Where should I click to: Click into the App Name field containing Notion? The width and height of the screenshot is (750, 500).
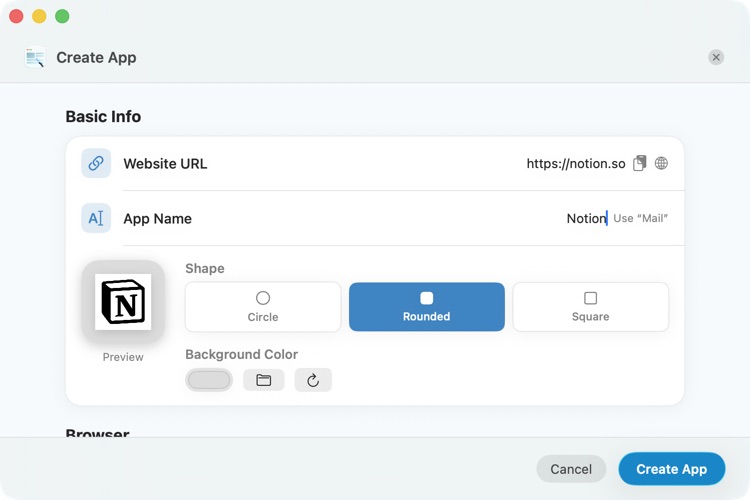(x=586, y=218)
